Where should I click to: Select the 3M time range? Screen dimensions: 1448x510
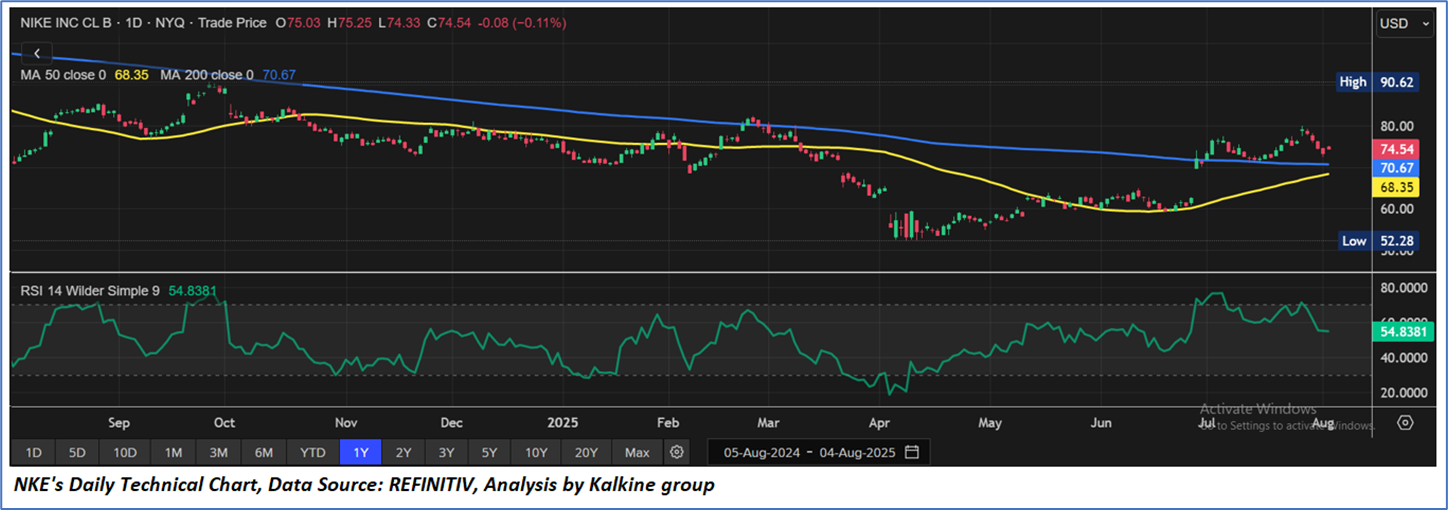[x=218, y=452]
